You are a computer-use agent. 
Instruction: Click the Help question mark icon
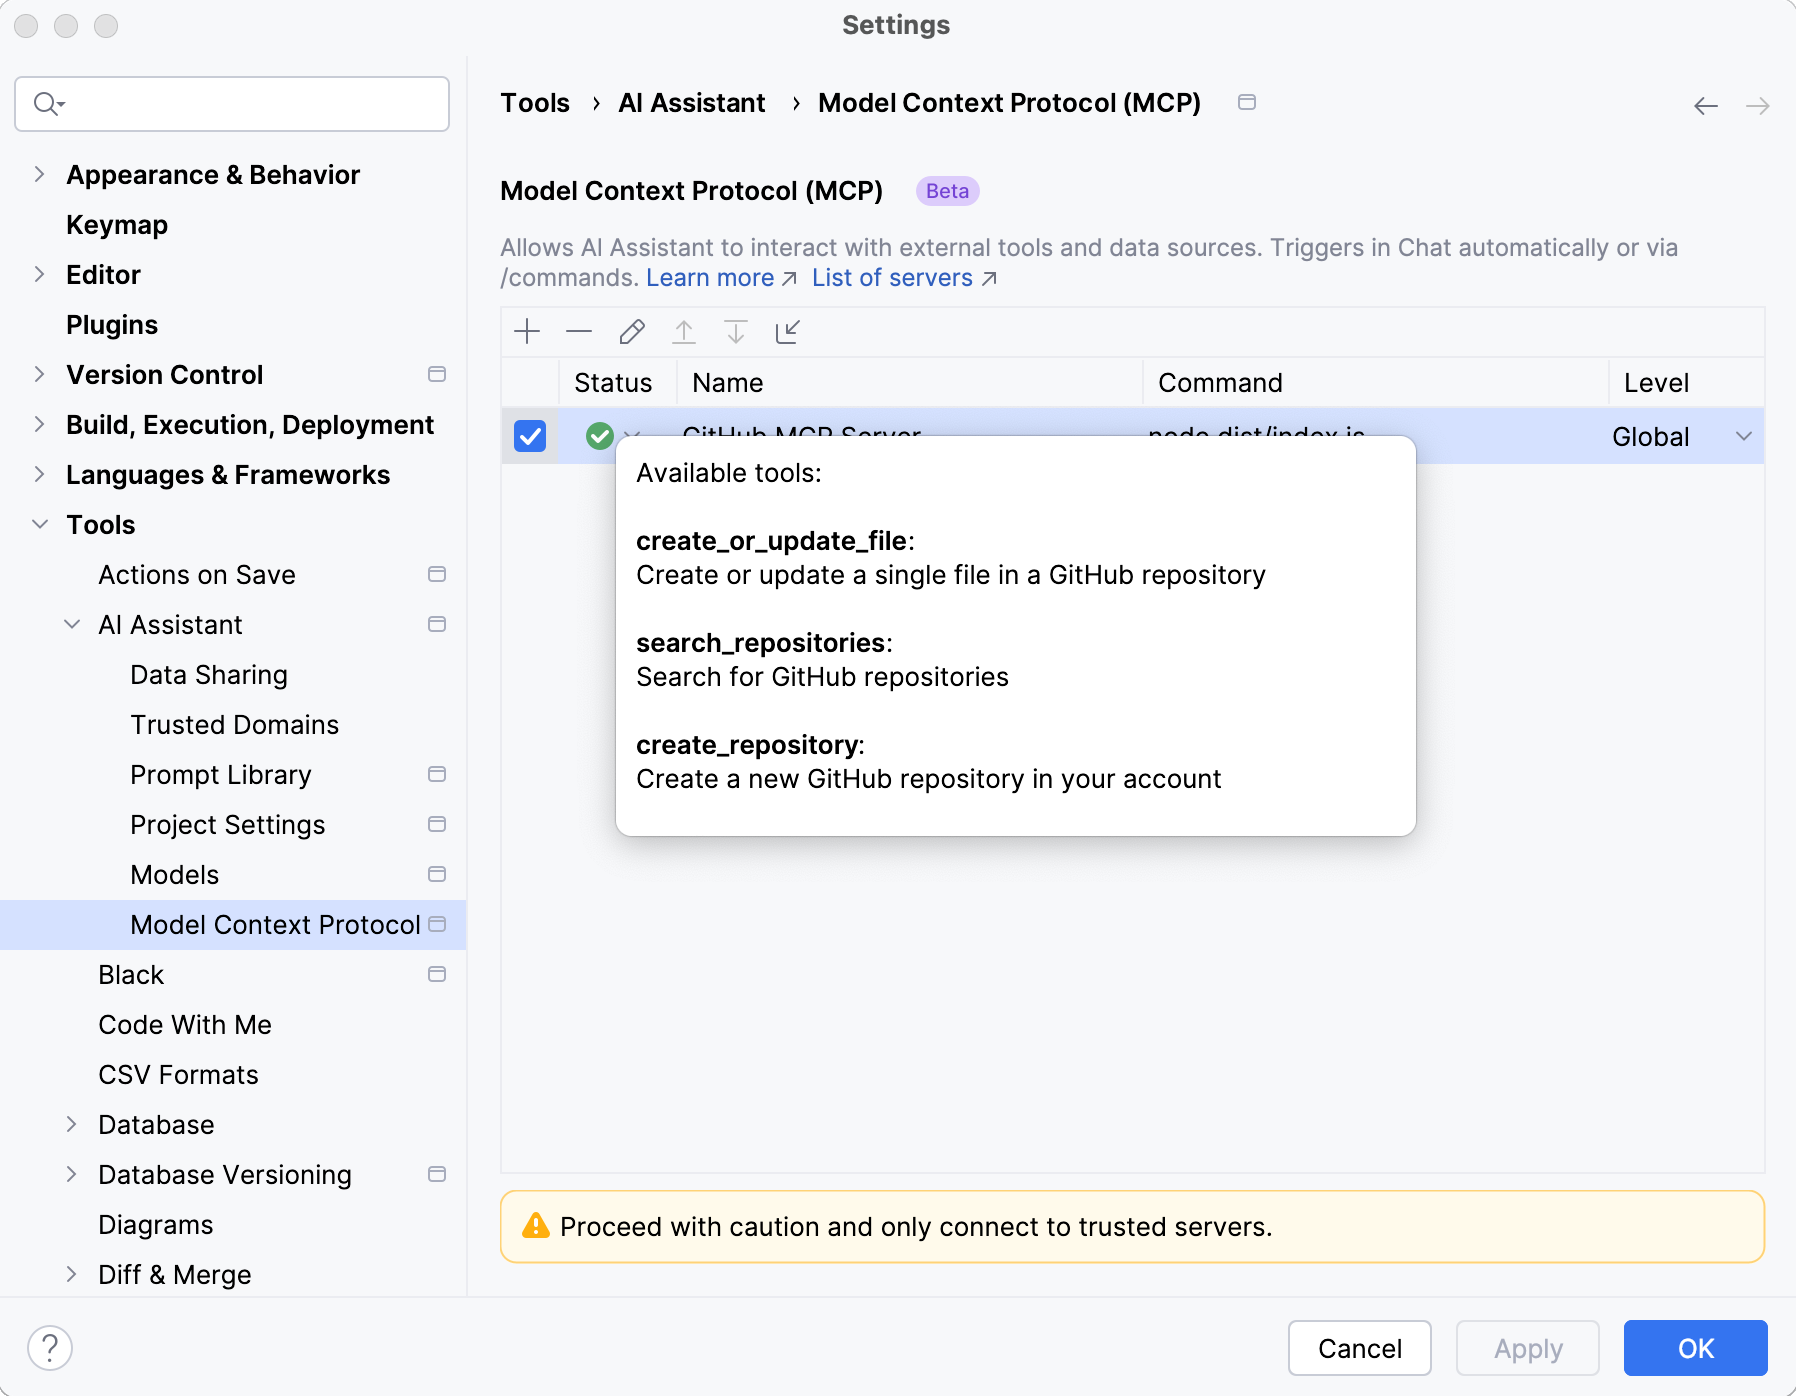[x=50, y=1348]
